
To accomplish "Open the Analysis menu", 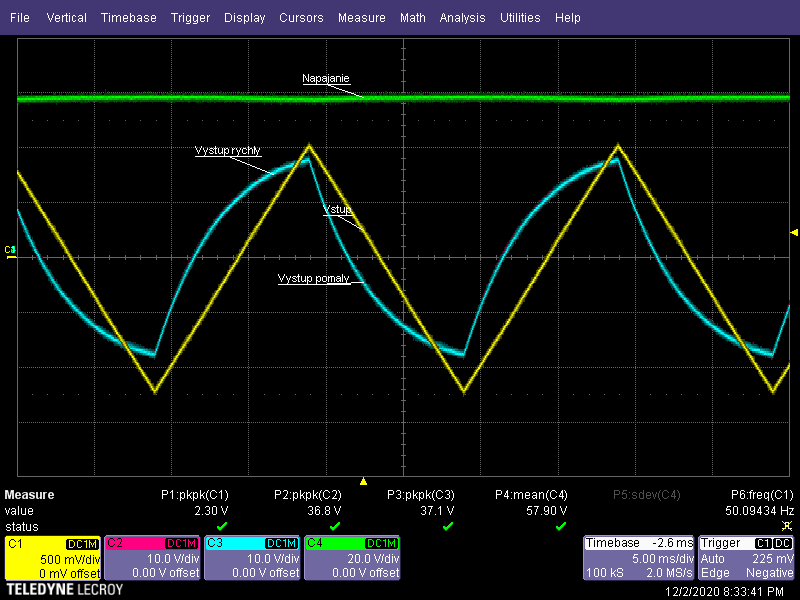I will point(462,18).
